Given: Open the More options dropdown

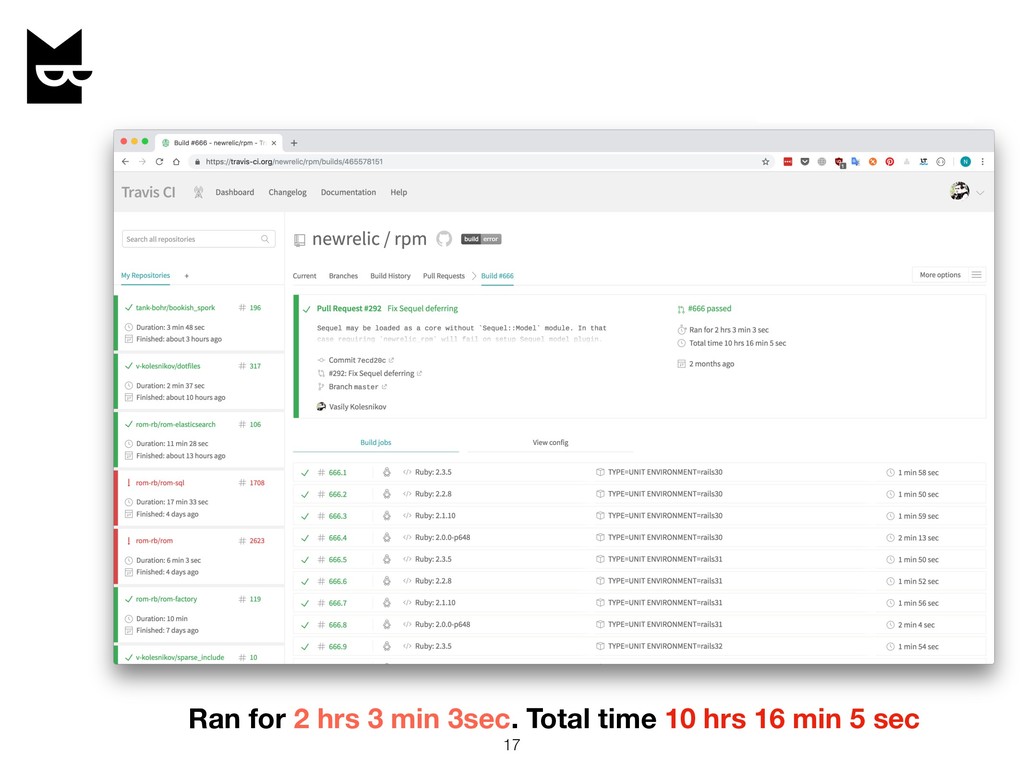Looking at the screenshot, I should tap(940, 275).
